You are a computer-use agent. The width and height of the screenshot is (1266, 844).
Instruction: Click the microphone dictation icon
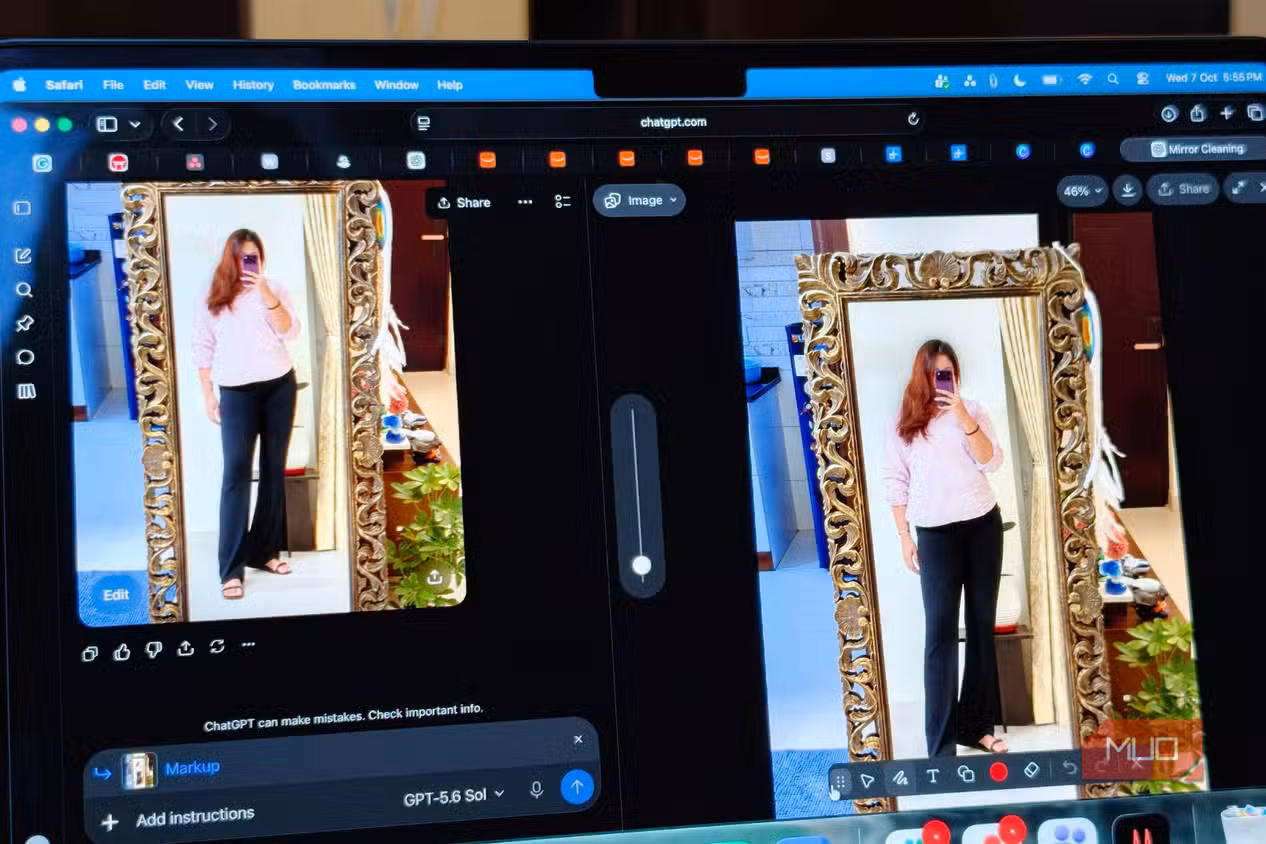coord(537,790)
